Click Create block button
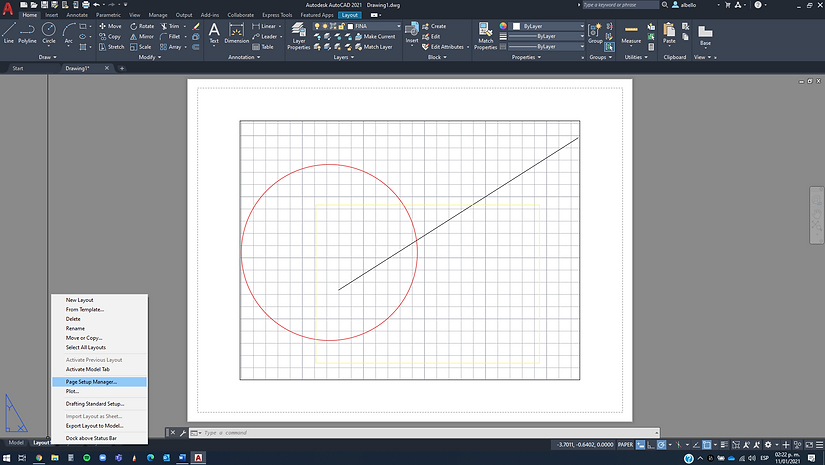The height and width of the screenshot is (465, 825). click(x=434, y=26)
